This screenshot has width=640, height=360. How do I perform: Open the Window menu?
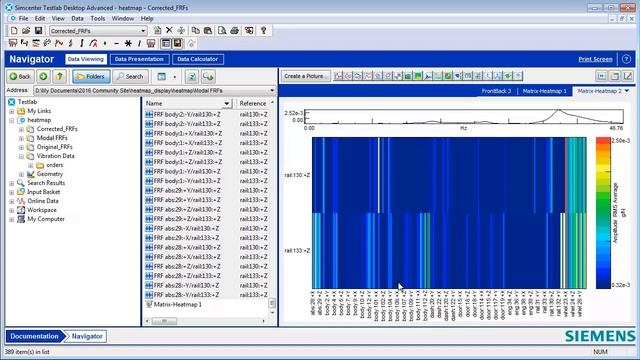122,18
